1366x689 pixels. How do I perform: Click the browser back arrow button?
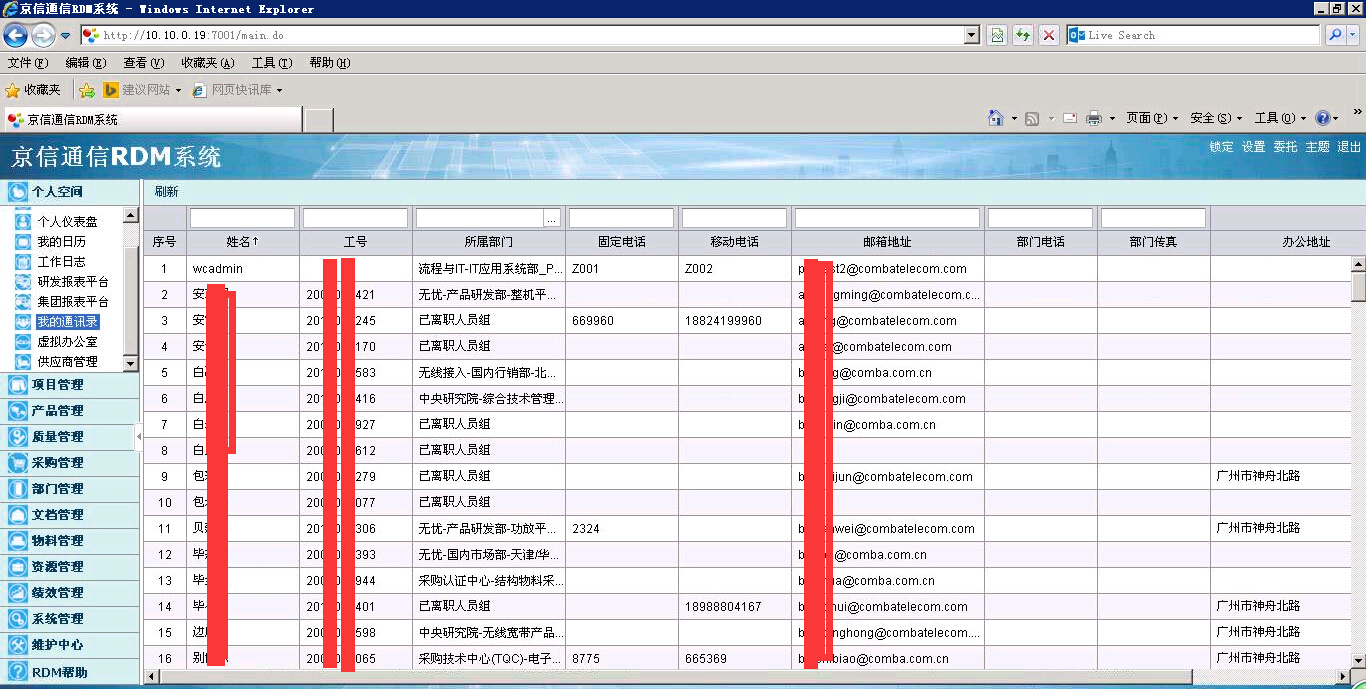tap(15, 36)
